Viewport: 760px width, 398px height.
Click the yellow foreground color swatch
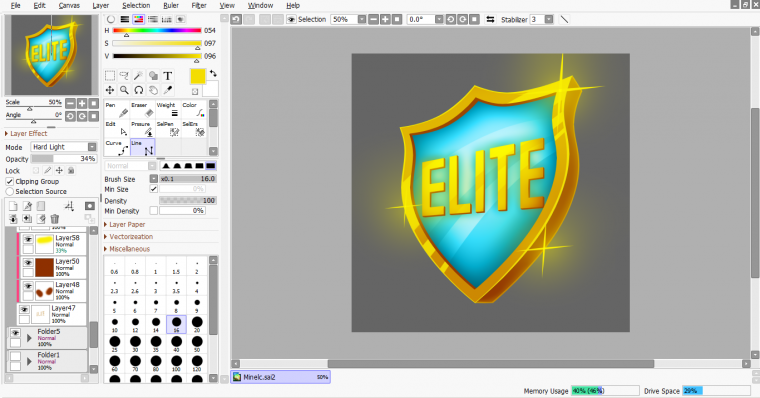(198, 77)
